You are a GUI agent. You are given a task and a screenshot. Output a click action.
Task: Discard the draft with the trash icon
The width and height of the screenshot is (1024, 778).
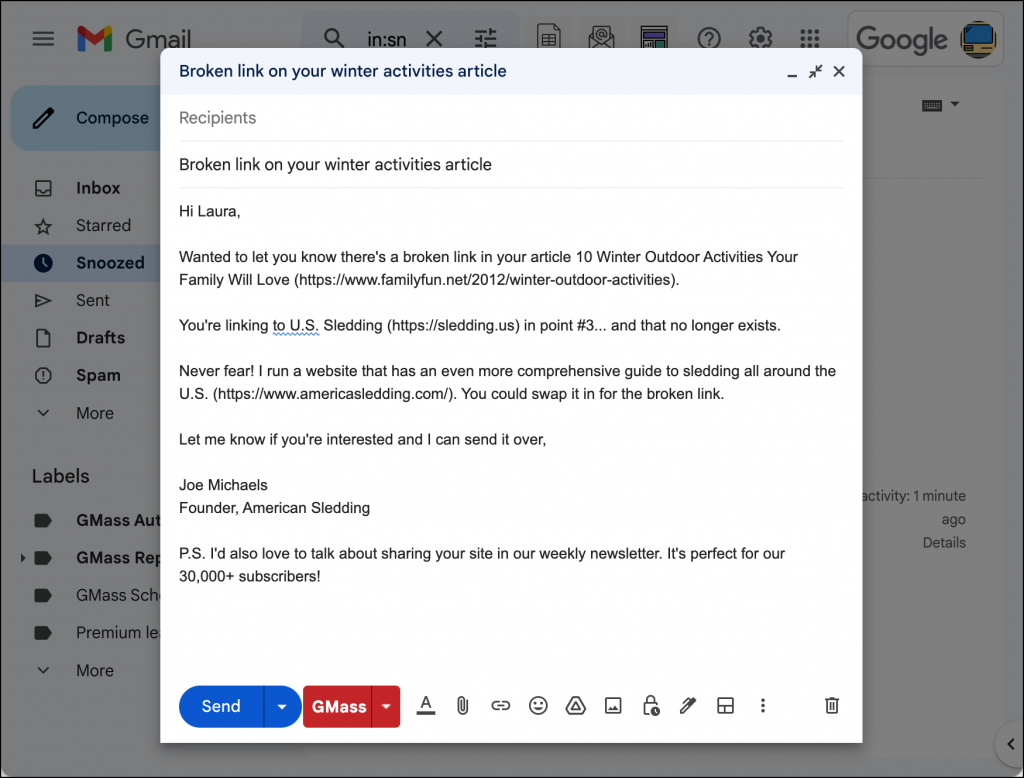click(831, 706)
